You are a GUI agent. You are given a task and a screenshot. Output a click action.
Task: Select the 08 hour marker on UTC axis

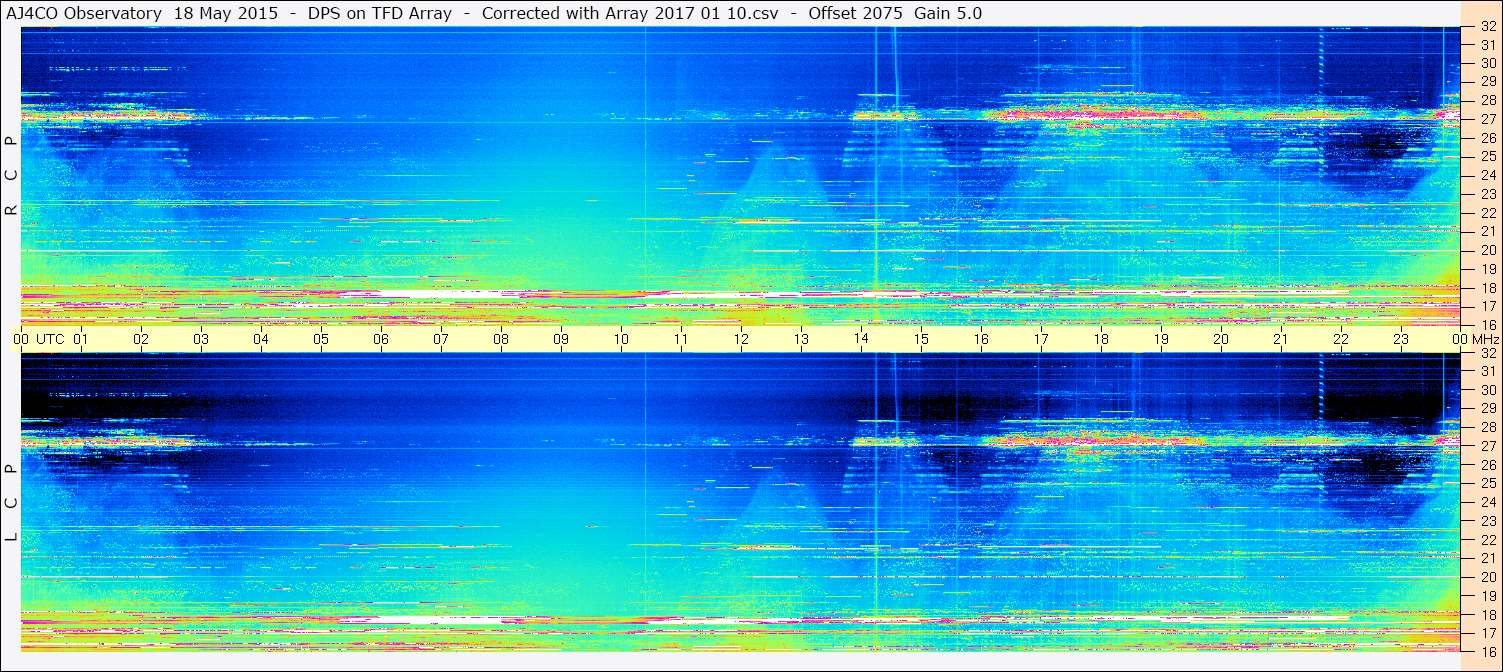[501, 339]
